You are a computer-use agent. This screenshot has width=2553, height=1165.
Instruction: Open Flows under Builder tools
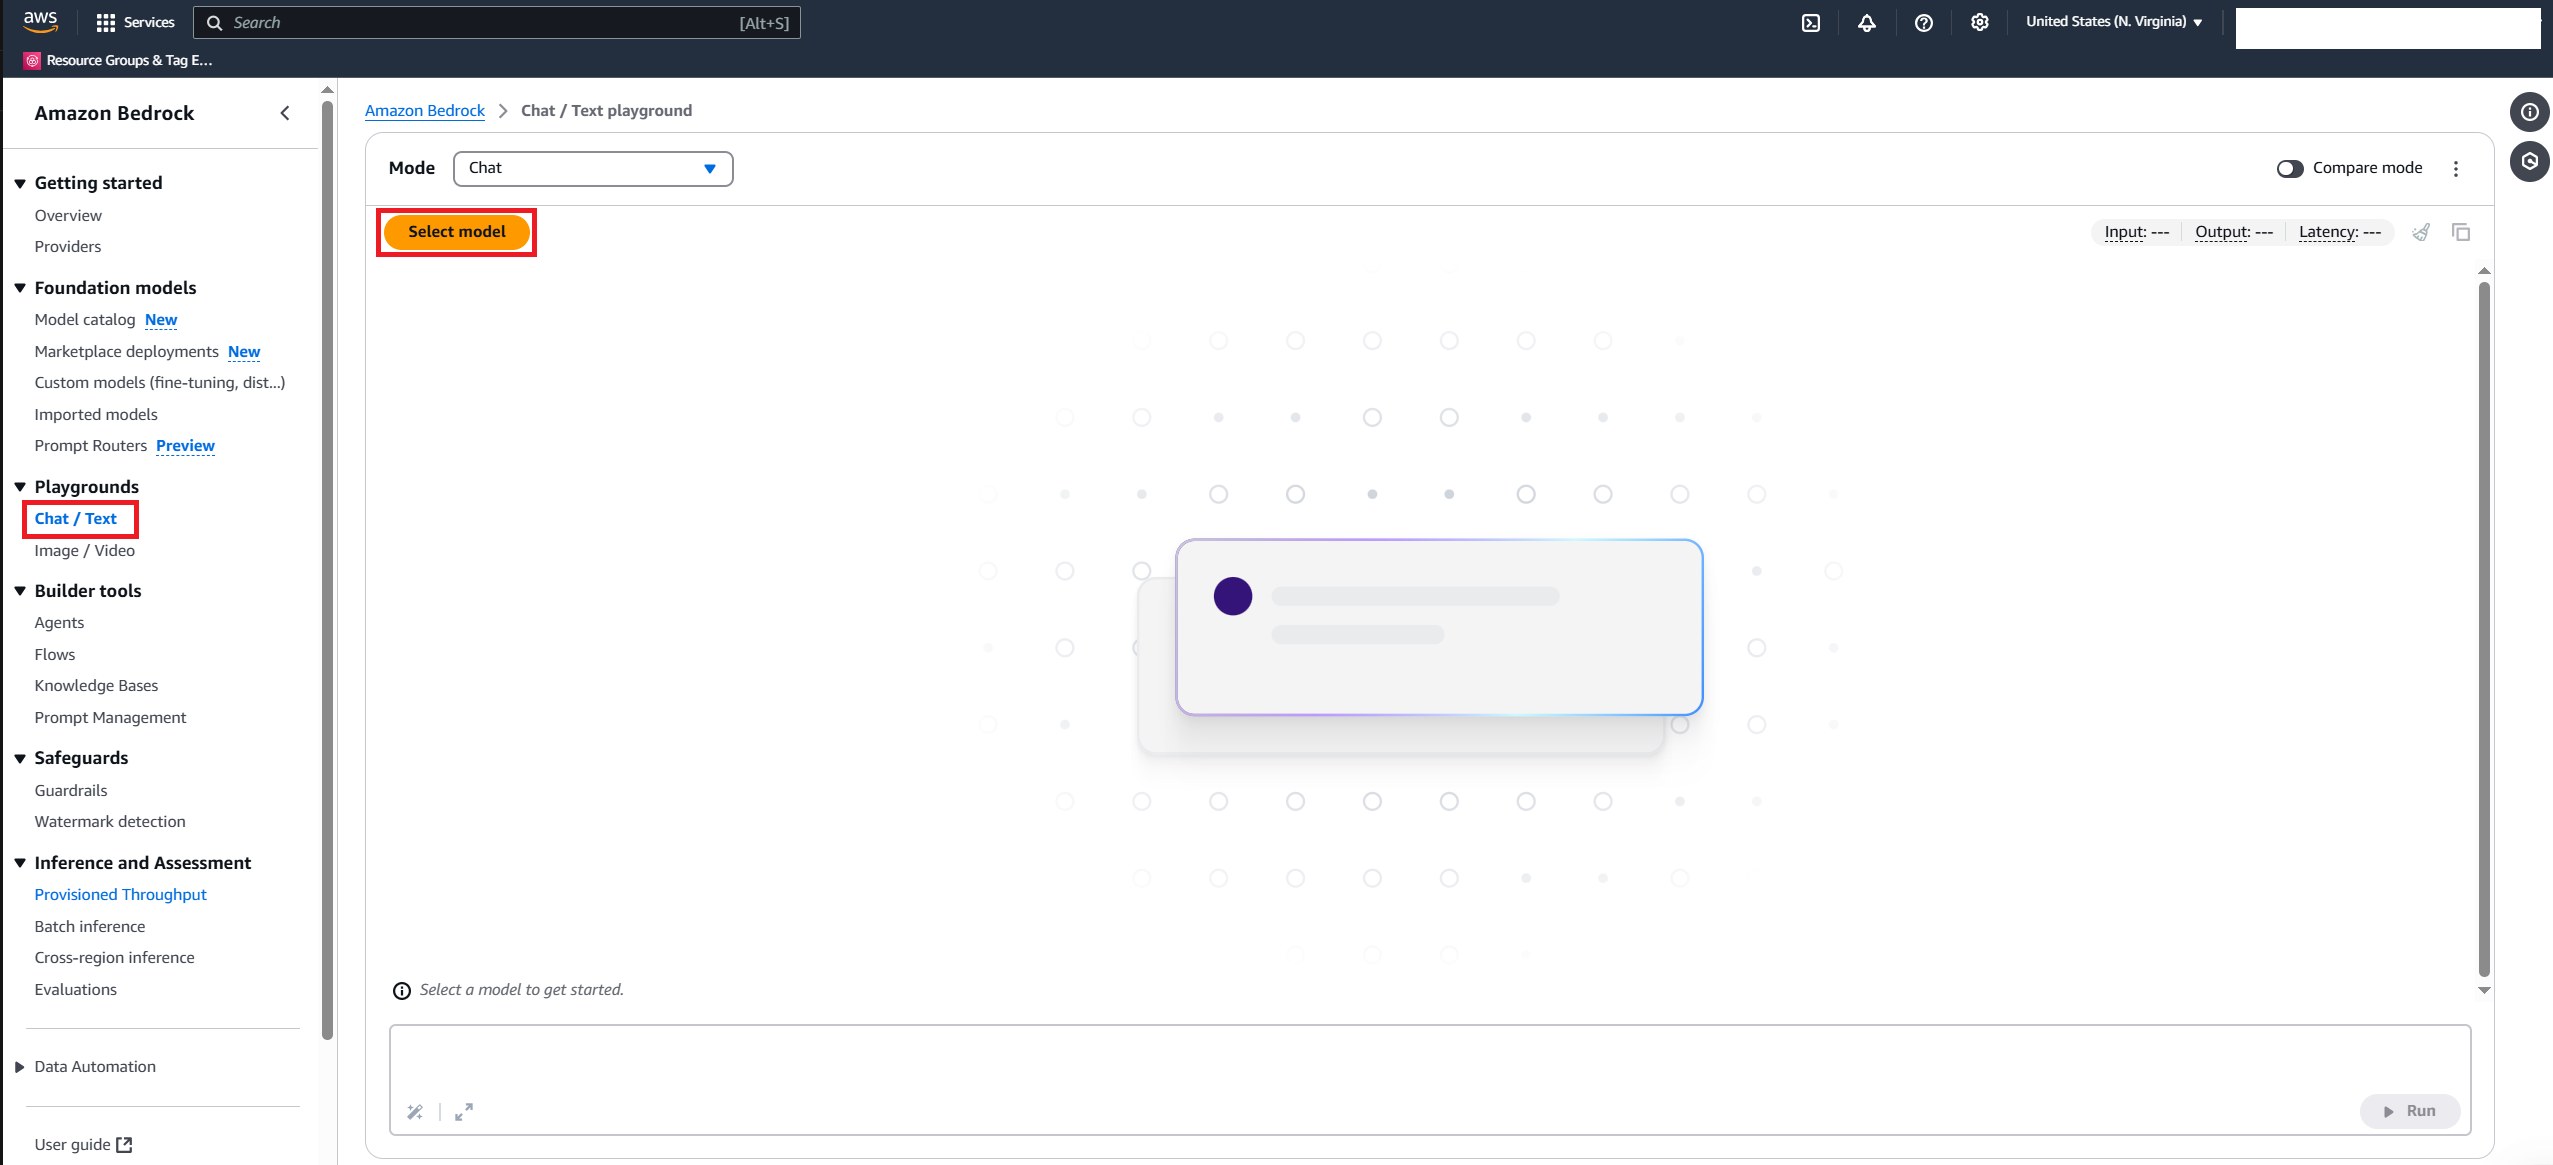coord(55,654)
